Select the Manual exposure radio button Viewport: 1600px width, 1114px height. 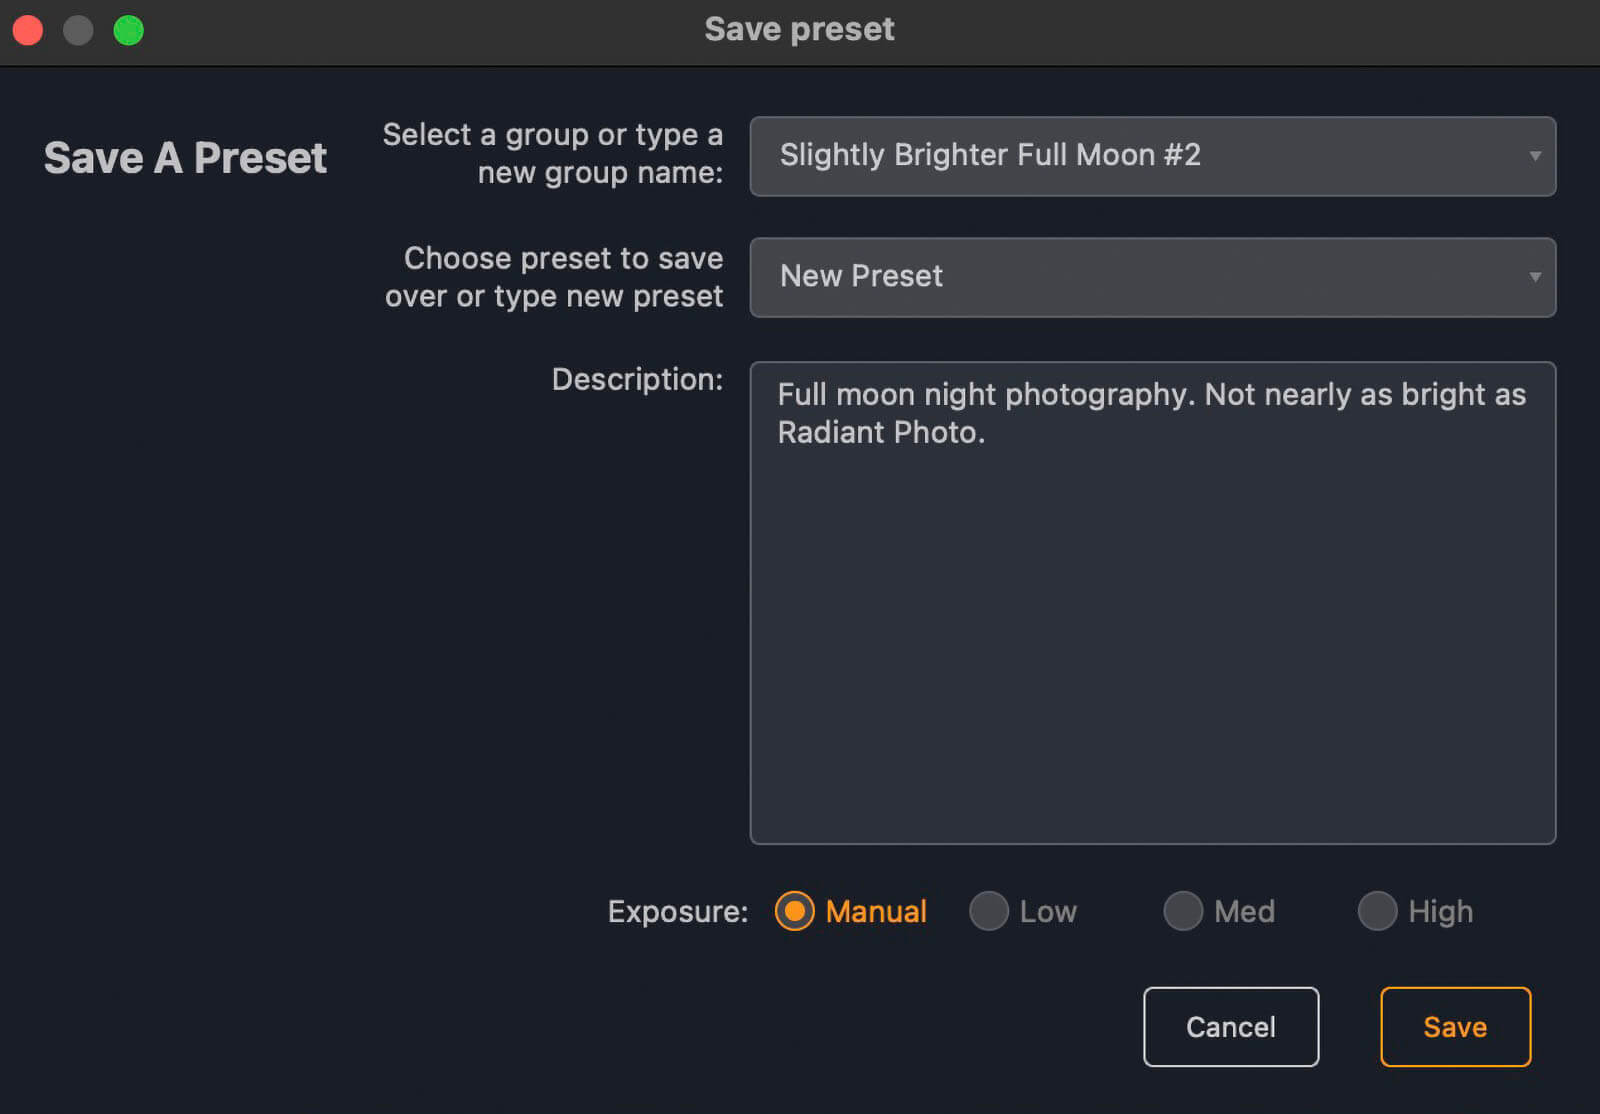[x=795, y=911]
